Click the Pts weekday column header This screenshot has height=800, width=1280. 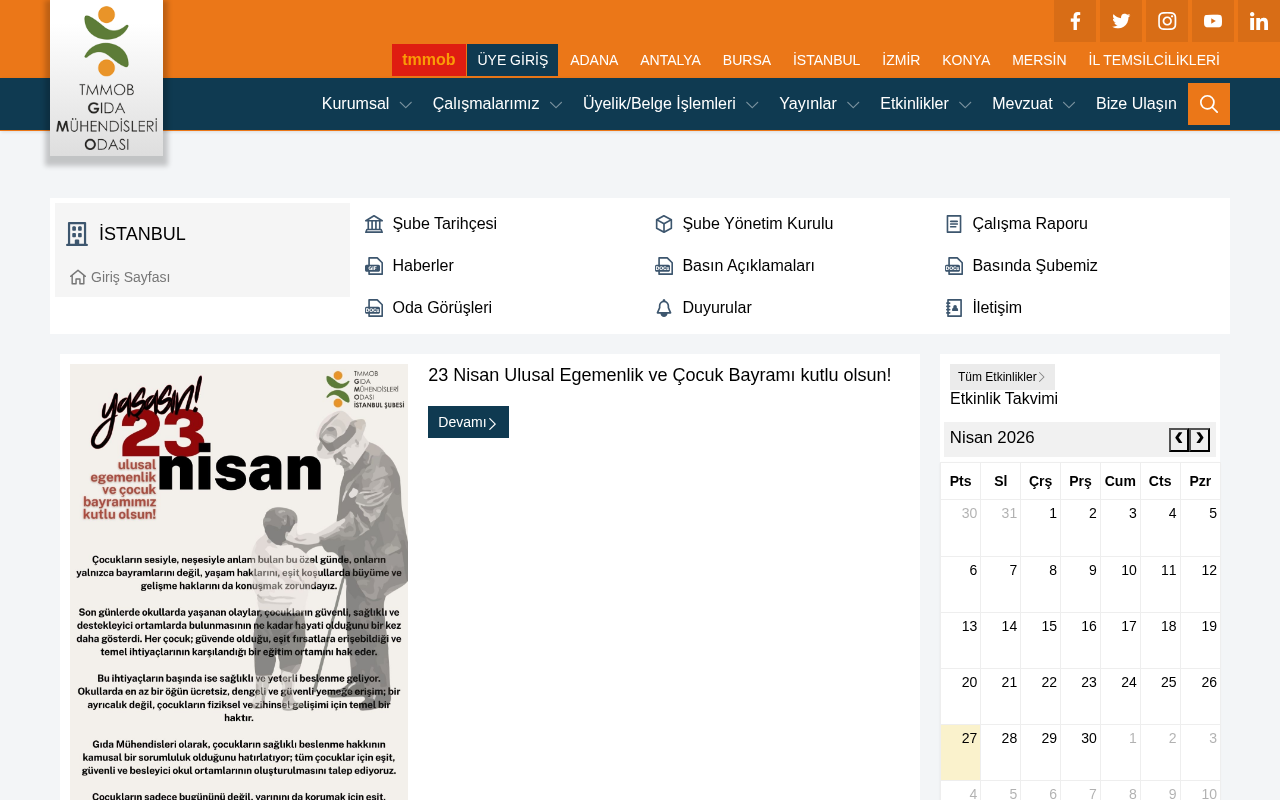coord(961,481)
